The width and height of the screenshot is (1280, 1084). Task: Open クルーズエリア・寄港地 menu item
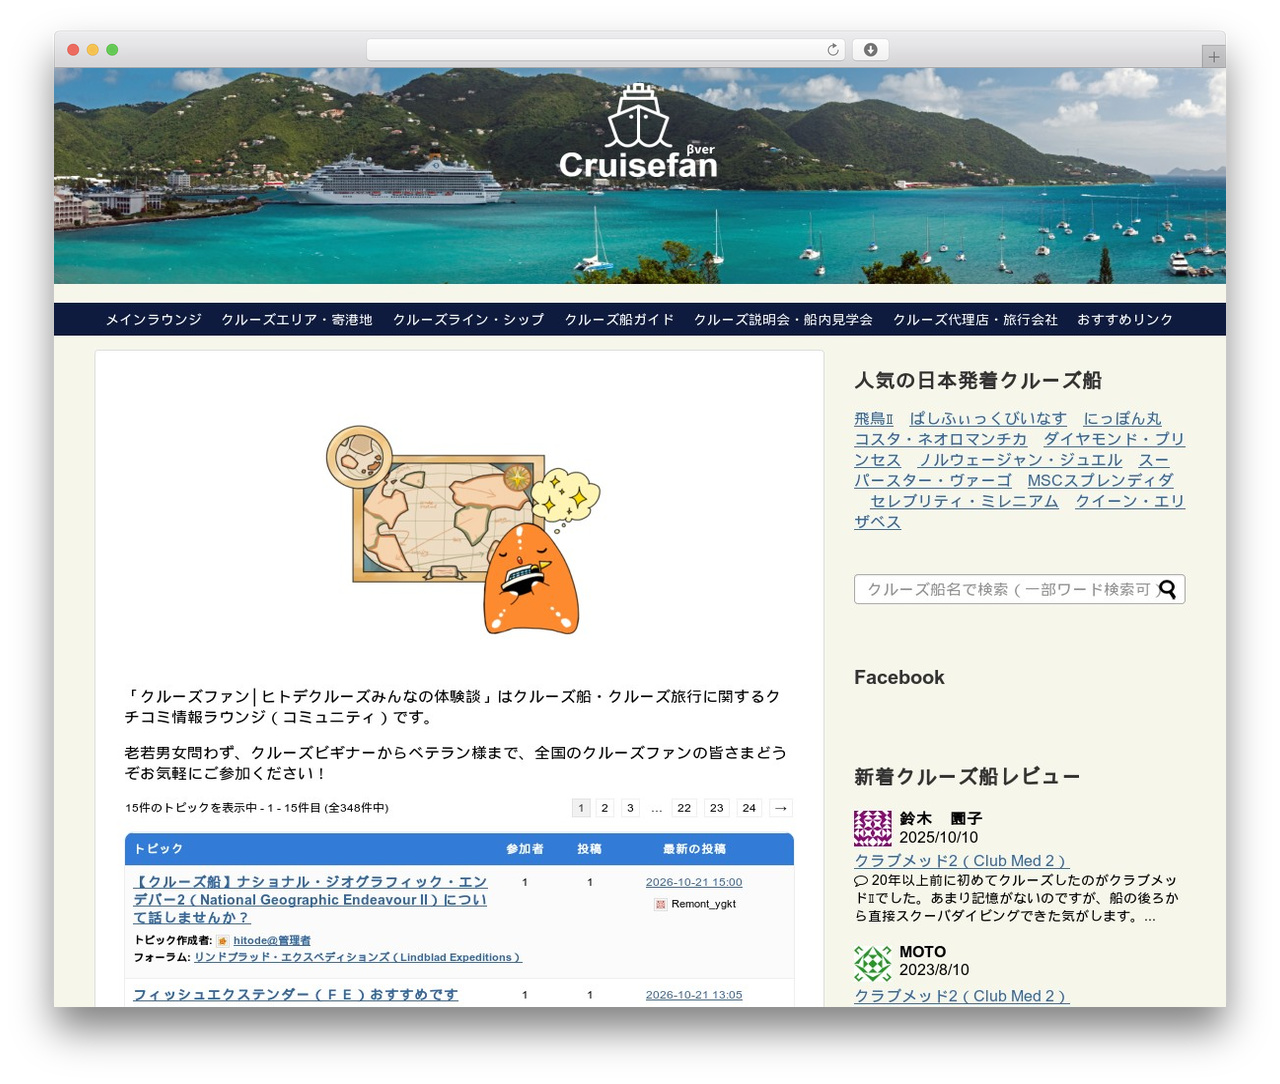pos(297,320)
